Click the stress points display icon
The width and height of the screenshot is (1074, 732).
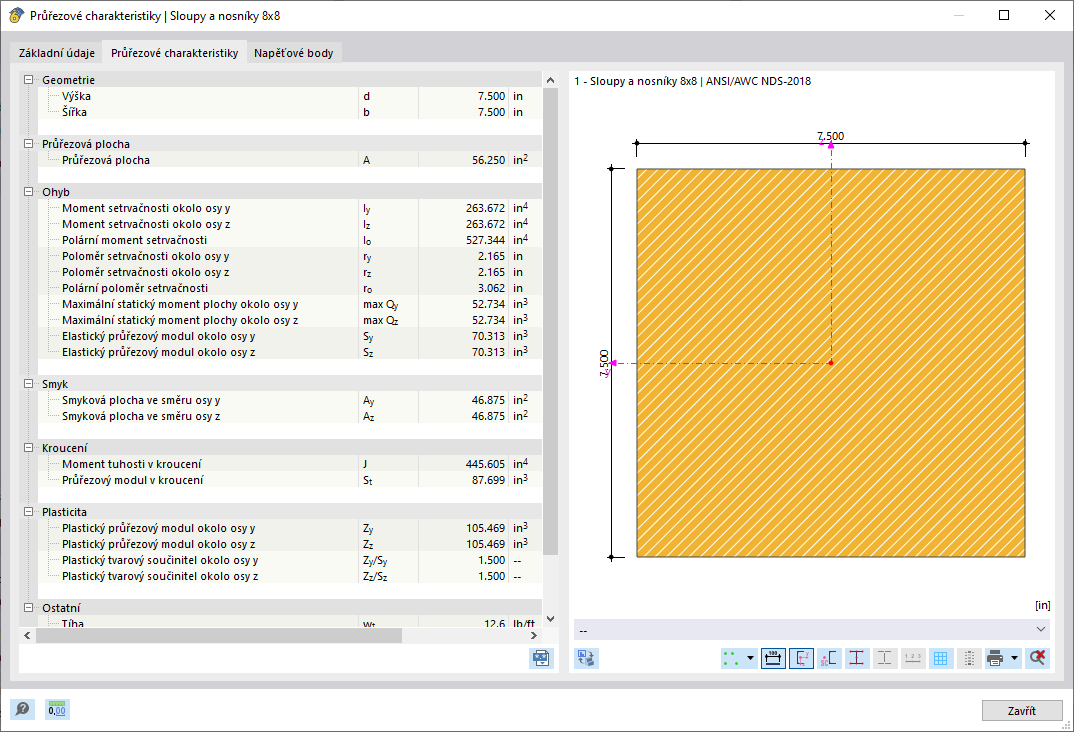click(731, 658)
